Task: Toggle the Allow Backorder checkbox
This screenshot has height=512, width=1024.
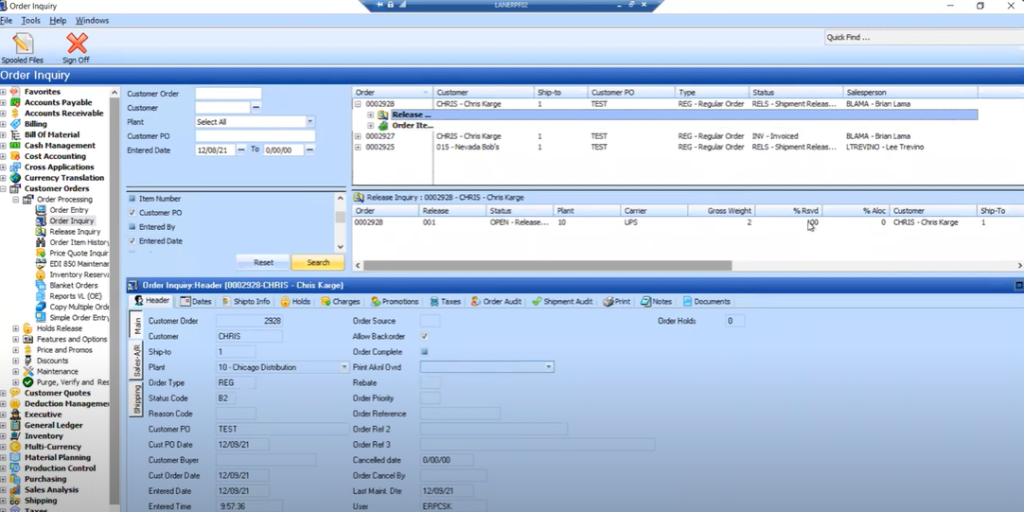Action: [424, 336]
